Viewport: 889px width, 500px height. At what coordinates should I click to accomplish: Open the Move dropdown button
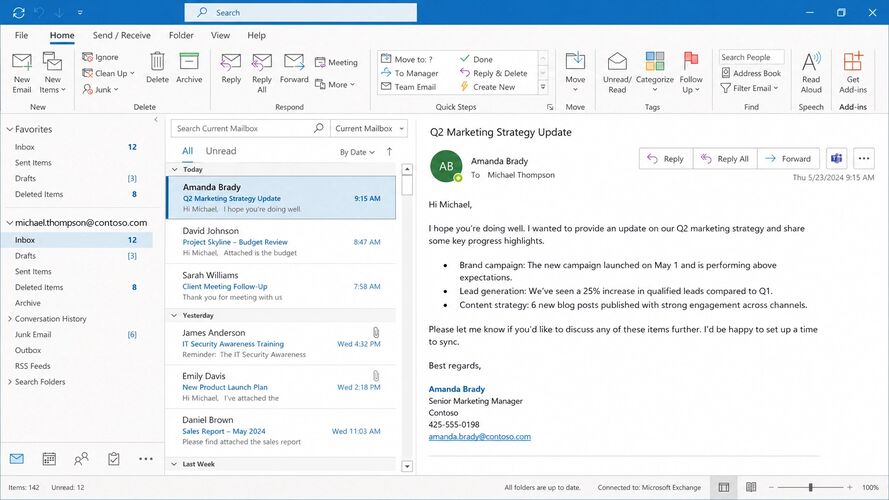tap(575, 73)
